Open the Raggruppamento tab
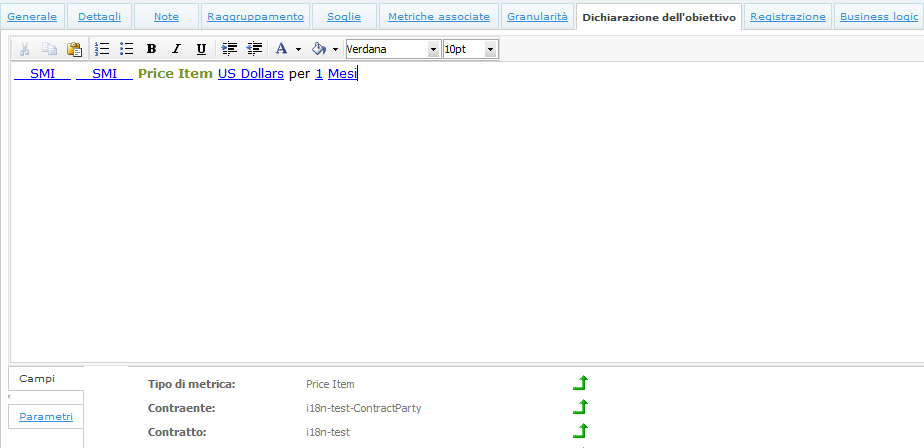This screenshot has width=924, height=448. (255, 17)
